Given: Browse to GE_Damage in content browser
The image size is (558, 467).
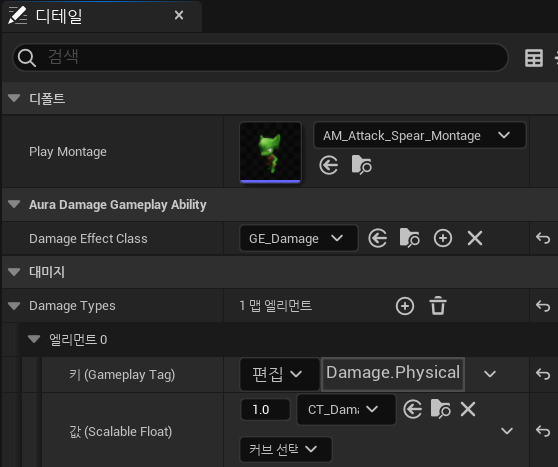Looking at the screenshot, I should [410, 238].
